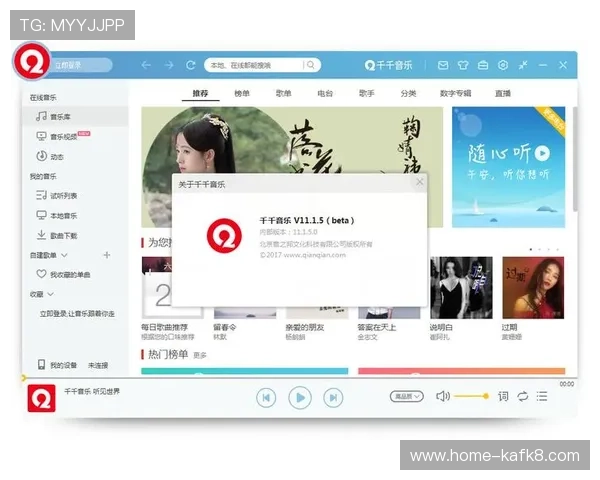Click the vertical scrollbar on right

575,159
